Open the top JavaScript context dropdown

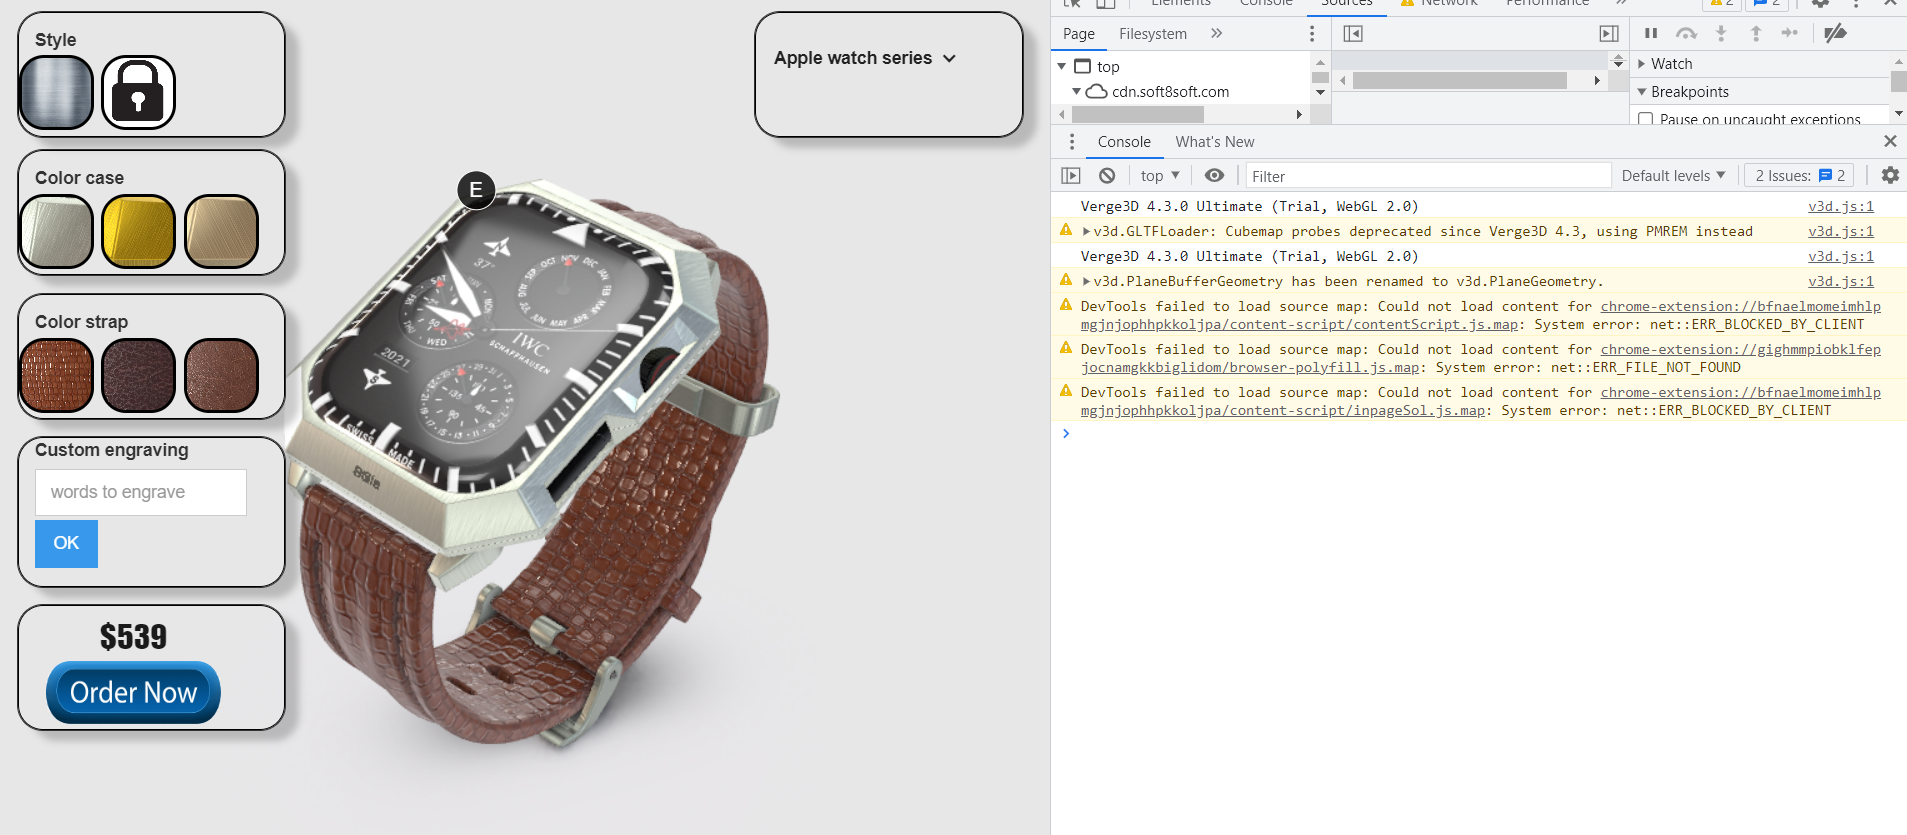coord(1160,176)
